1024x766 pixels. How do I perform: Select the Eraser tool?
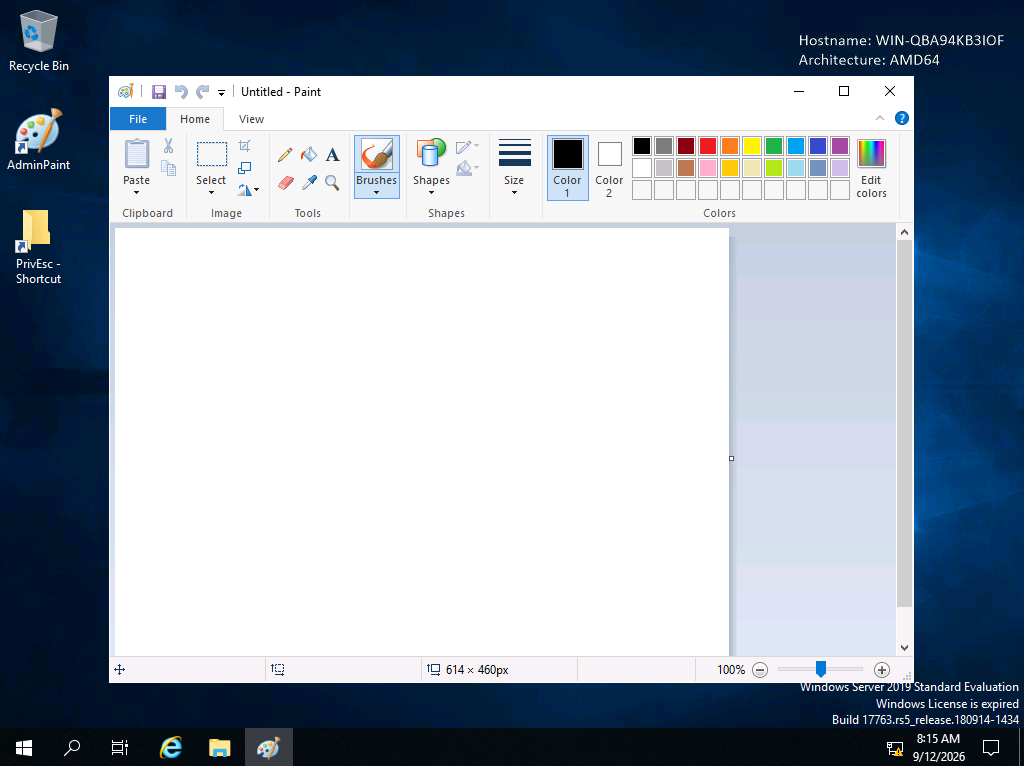coord(285,183)
